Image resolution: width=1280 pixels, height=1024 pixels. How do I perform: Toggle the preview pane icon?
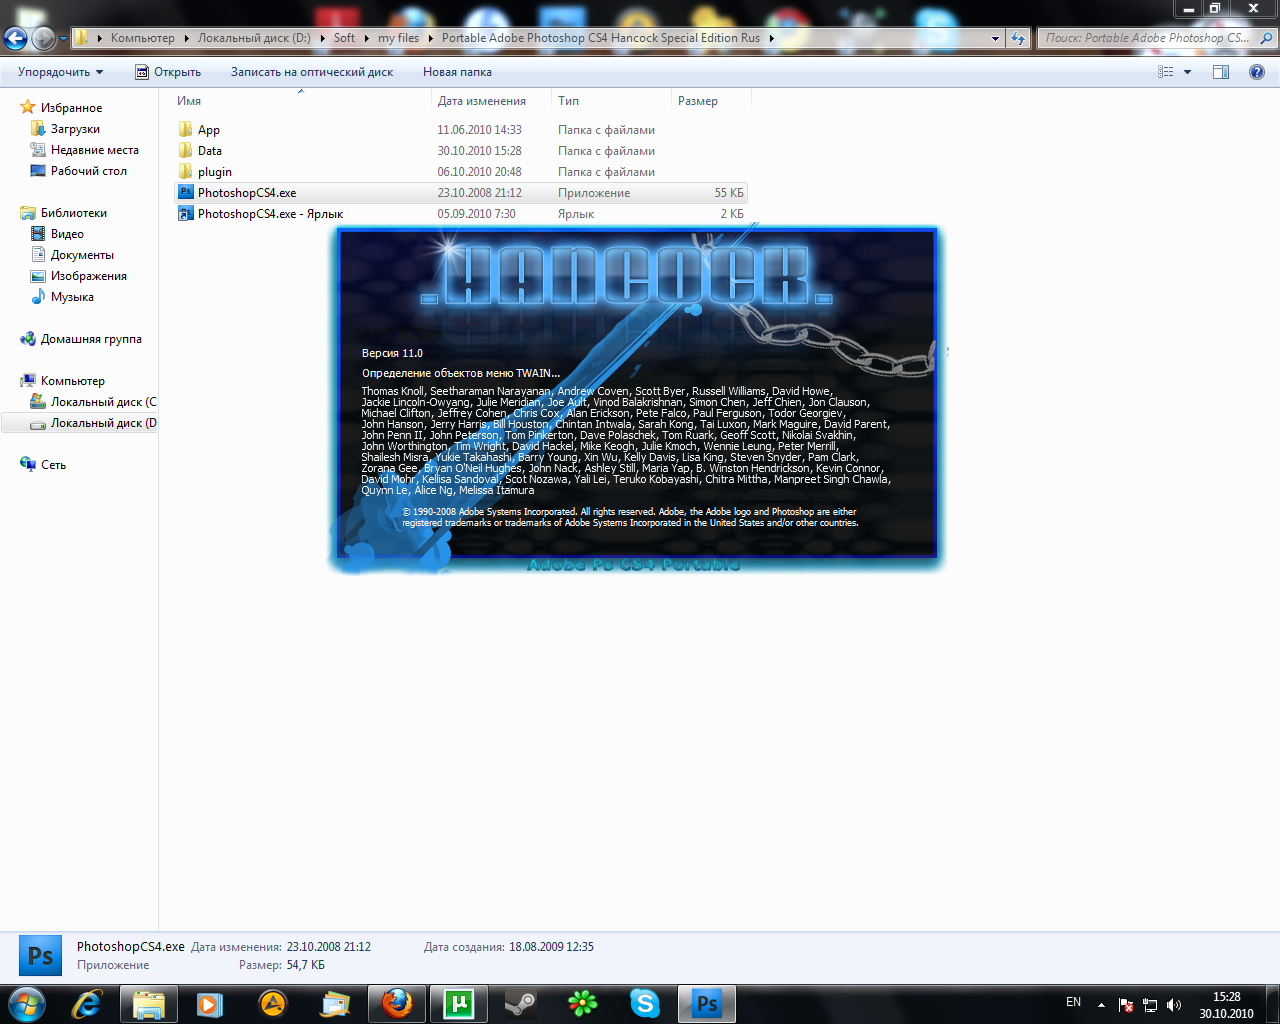(x=1221, y=72)
